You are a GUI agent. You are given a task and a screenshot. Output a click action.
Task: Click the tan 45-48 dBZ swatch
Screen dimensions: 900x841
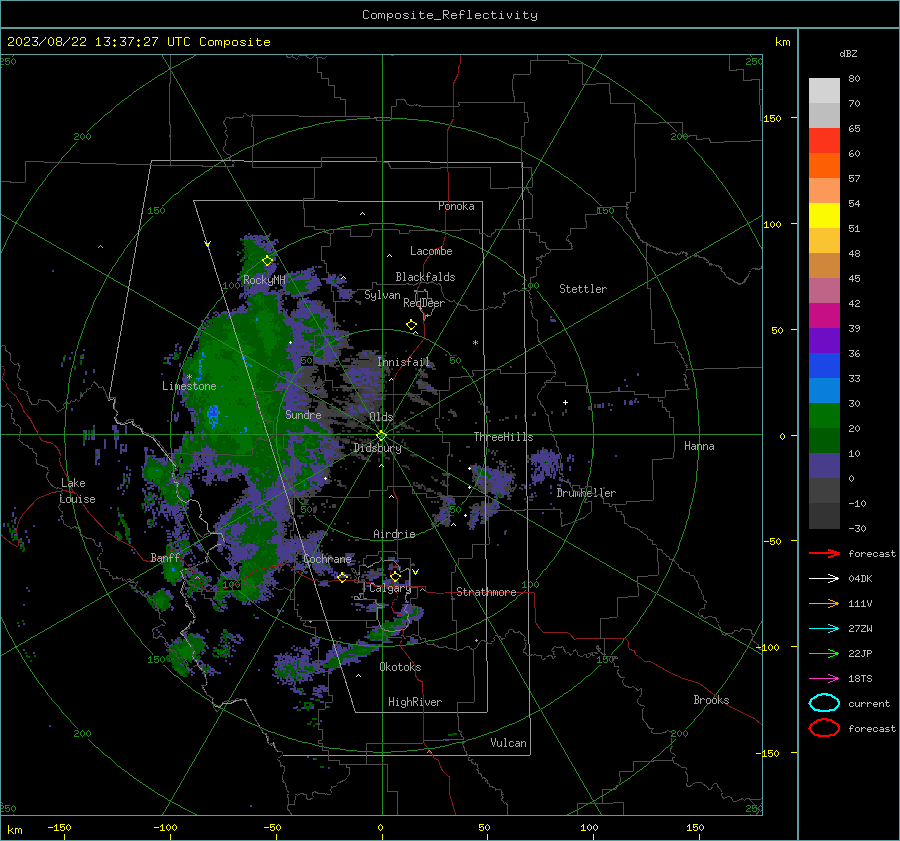(x=824, y=266)
